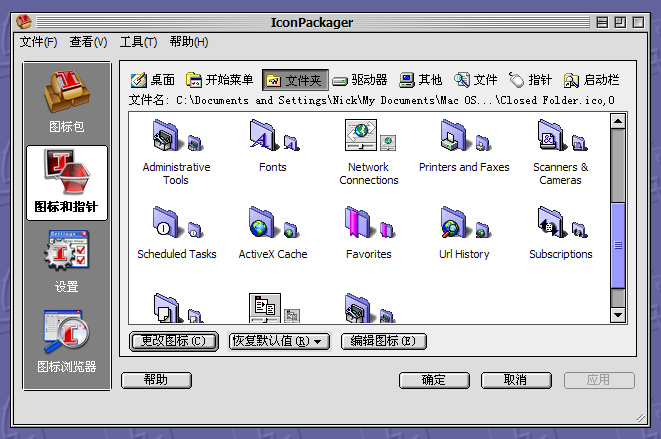Open the 文件(F) menu

click(38, 42)
